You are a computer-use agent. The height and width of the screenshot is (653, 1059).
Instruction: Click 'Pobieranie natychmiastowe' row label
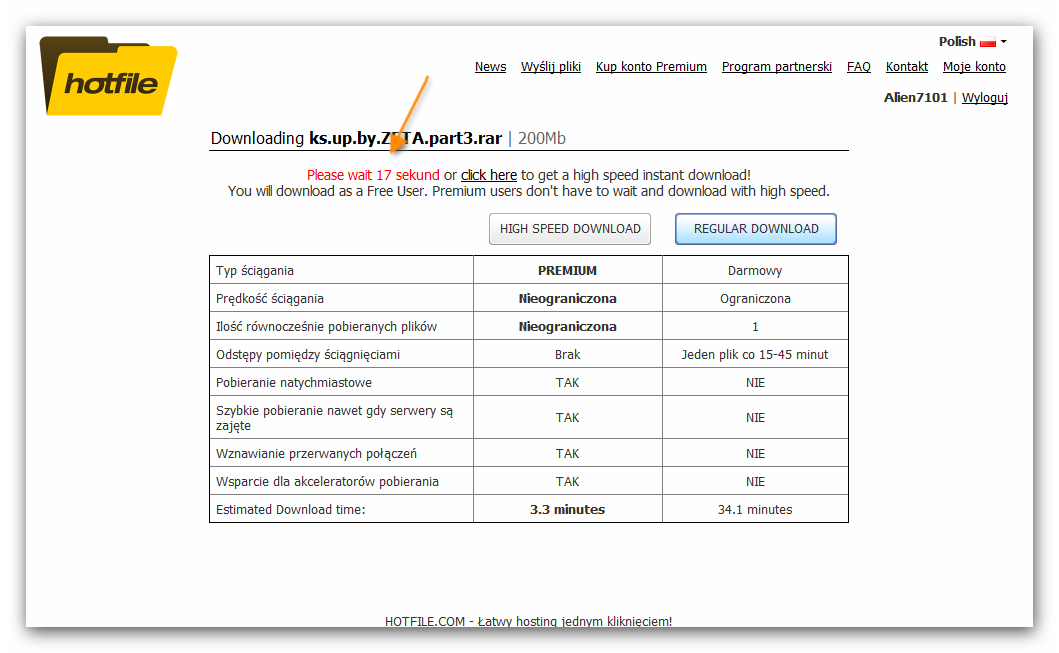294,383
